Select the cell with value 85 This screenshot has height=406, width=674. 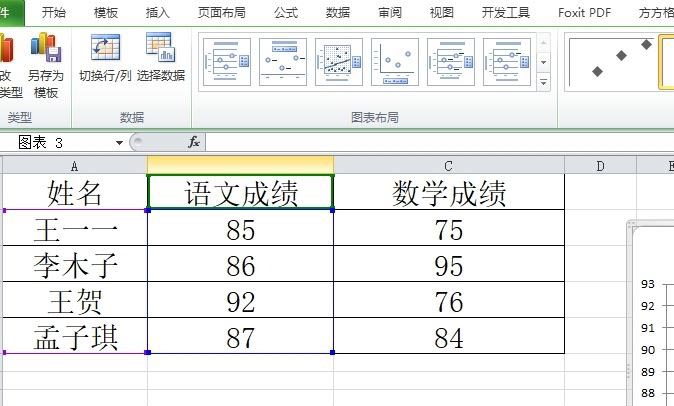[x=240, y=228]
